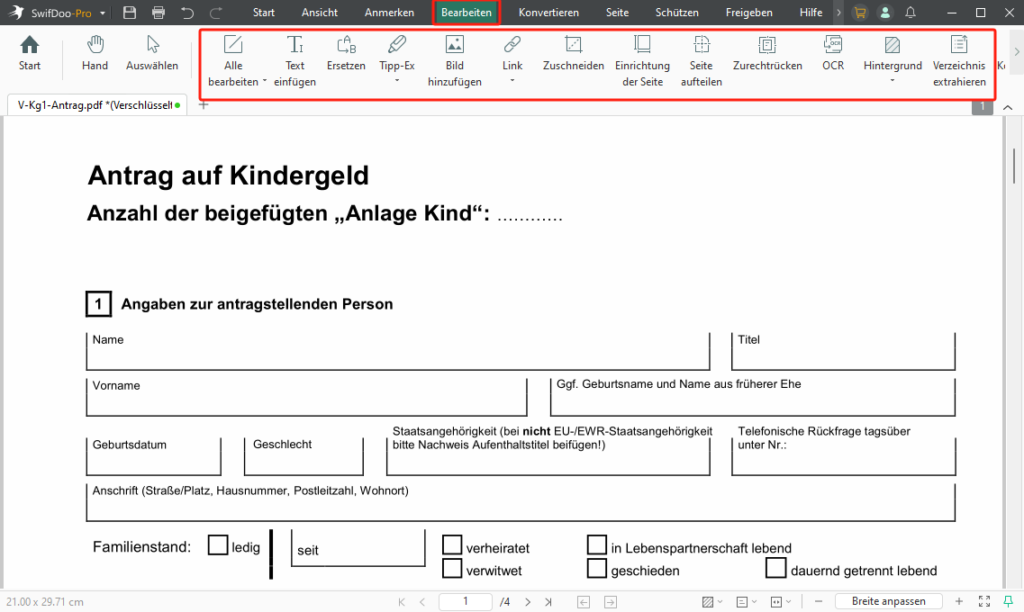The width and height of the screenshot is (1024, 612).
Task: Select the Zuschneiden crop tool
Action: pyautogui.click(x=573, y=53)
